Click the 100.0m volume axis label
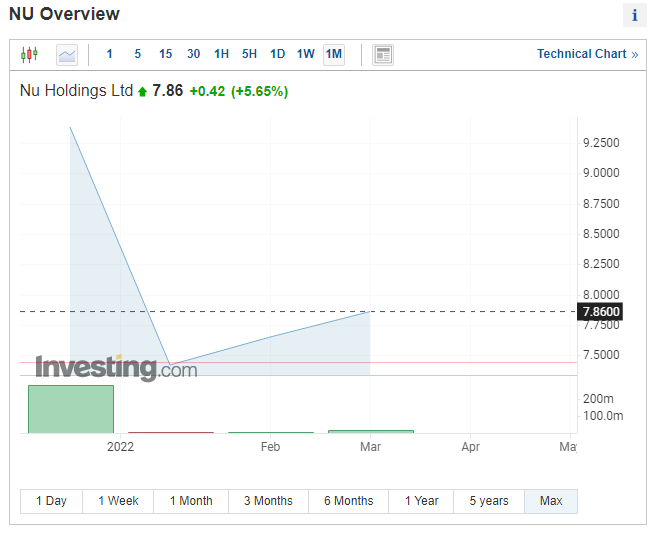The height and width of the screenshot is (536, 658). 603,416
